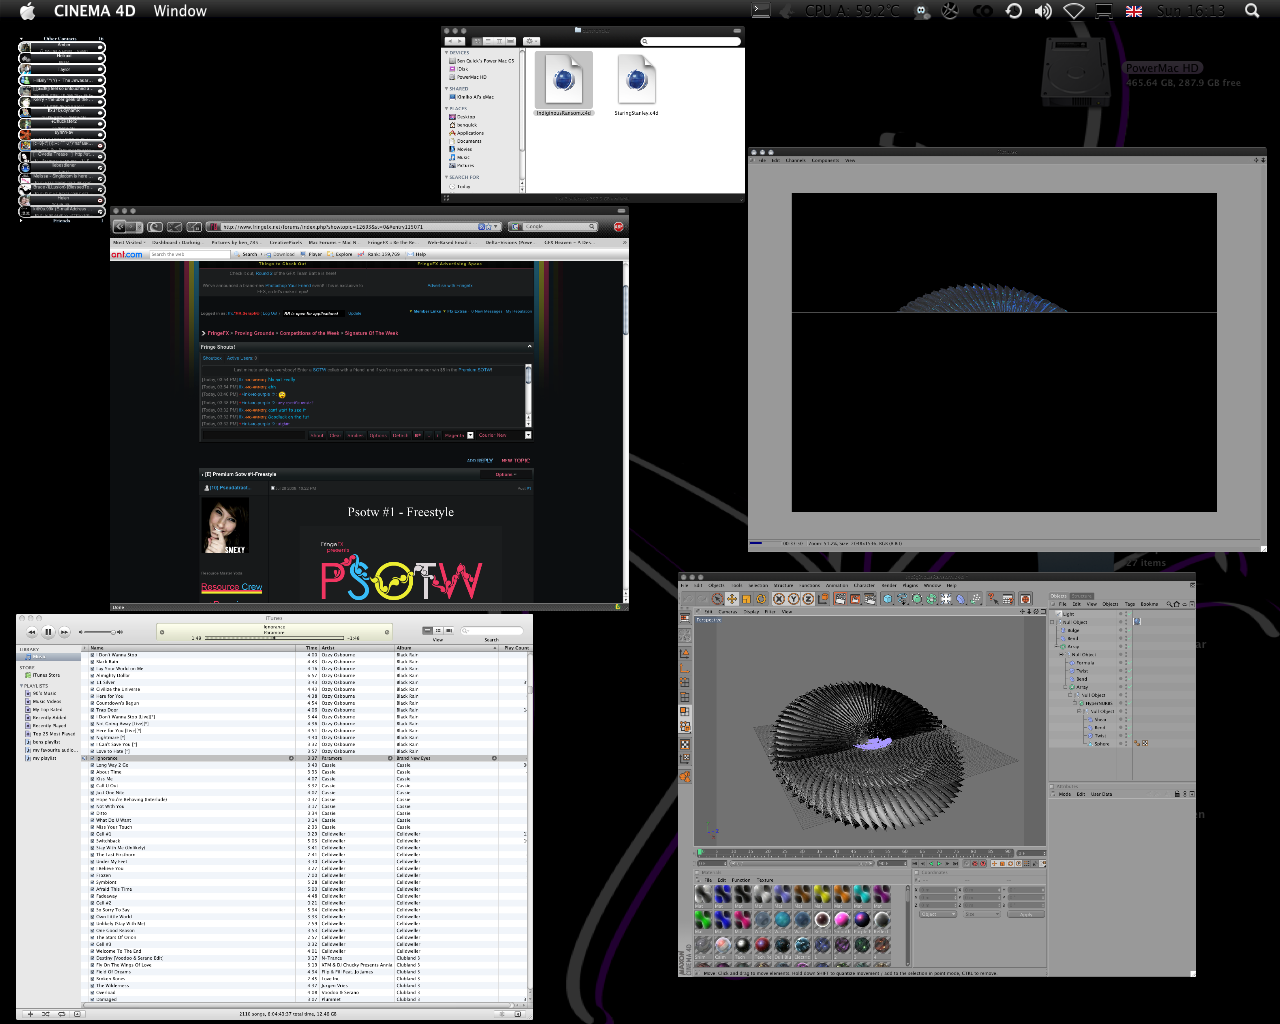Uncheck the song 'Countdown's Begun' in iTunes
Viewport: 1280px width, 1024px height.
(92, 703)
